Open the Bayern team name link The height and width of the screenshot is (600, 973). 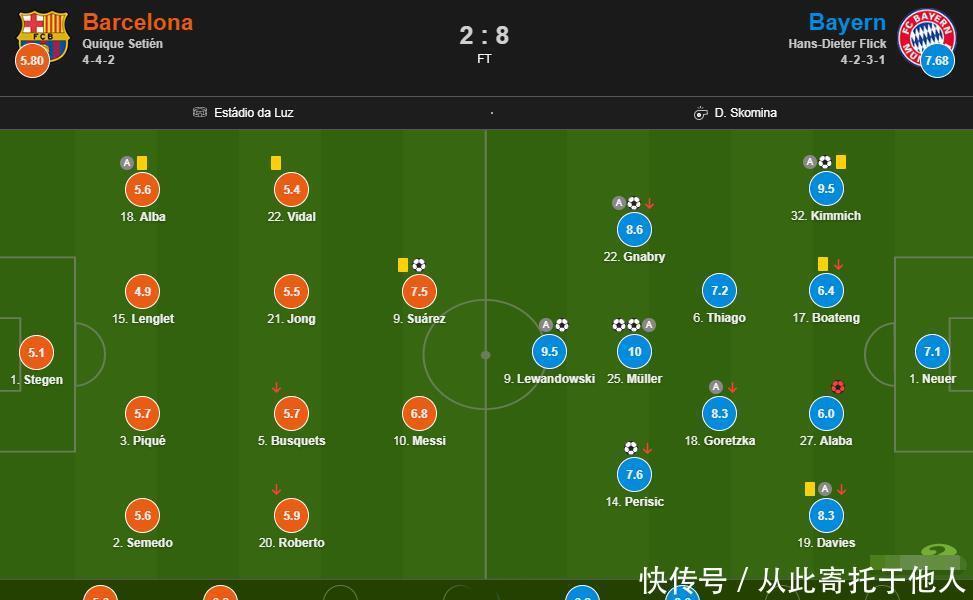[x=847, y=22]
